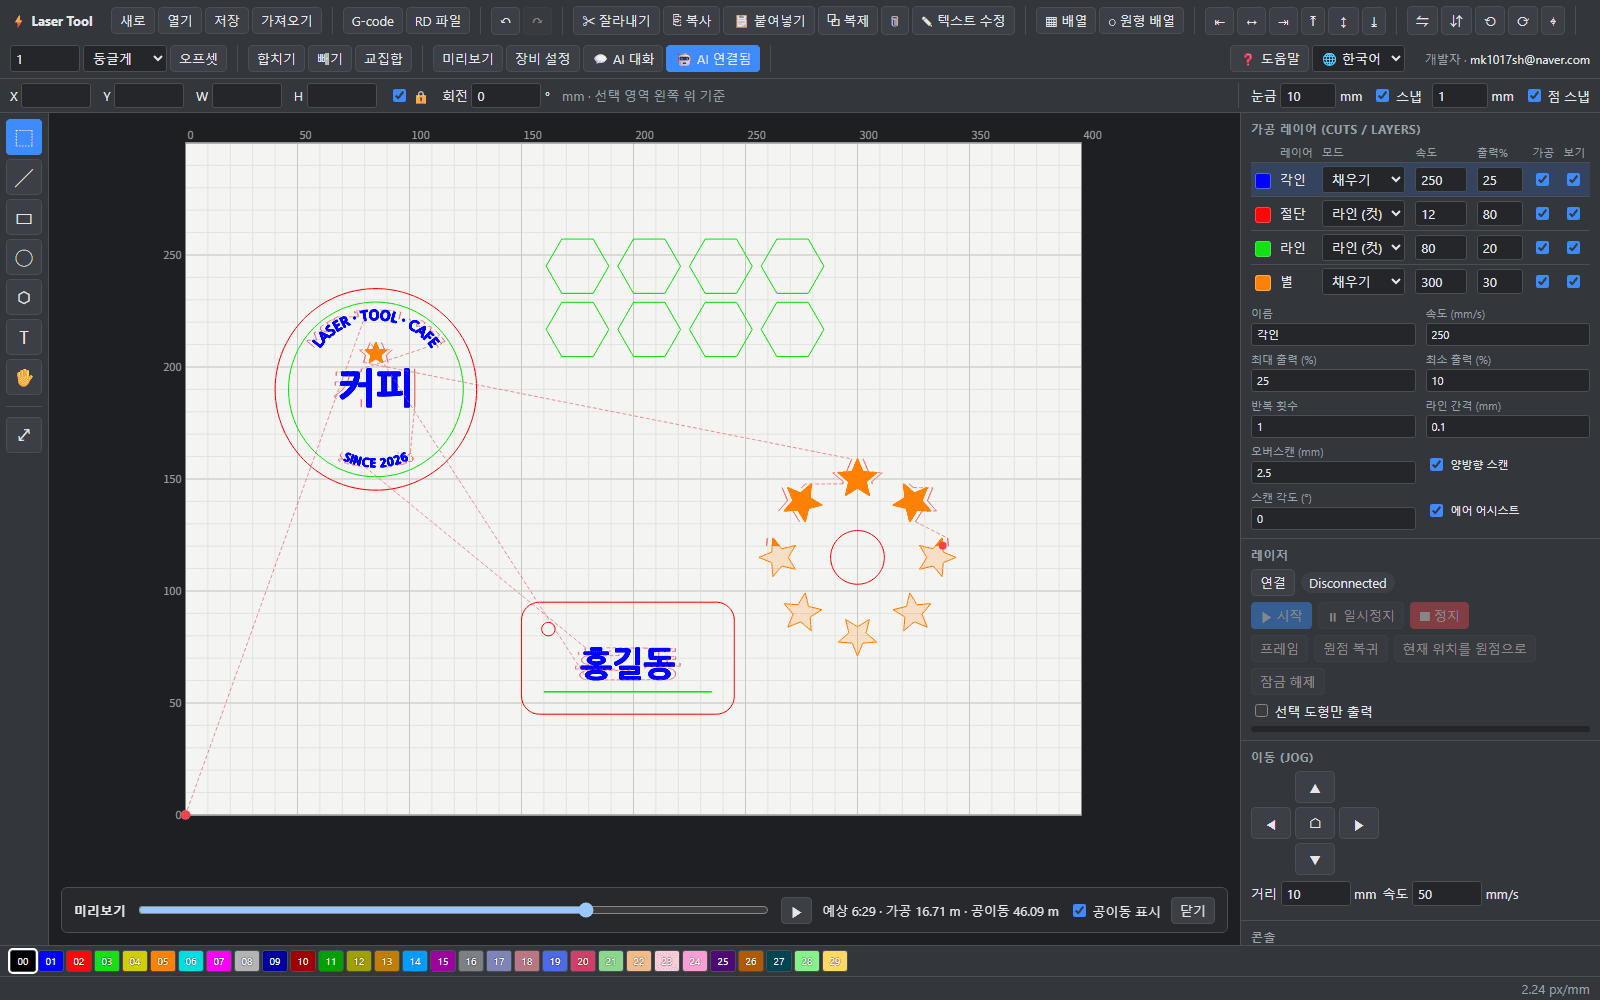Rotate selection counter-clockwise
Screen dimensions: 1600x1000
1490,21
